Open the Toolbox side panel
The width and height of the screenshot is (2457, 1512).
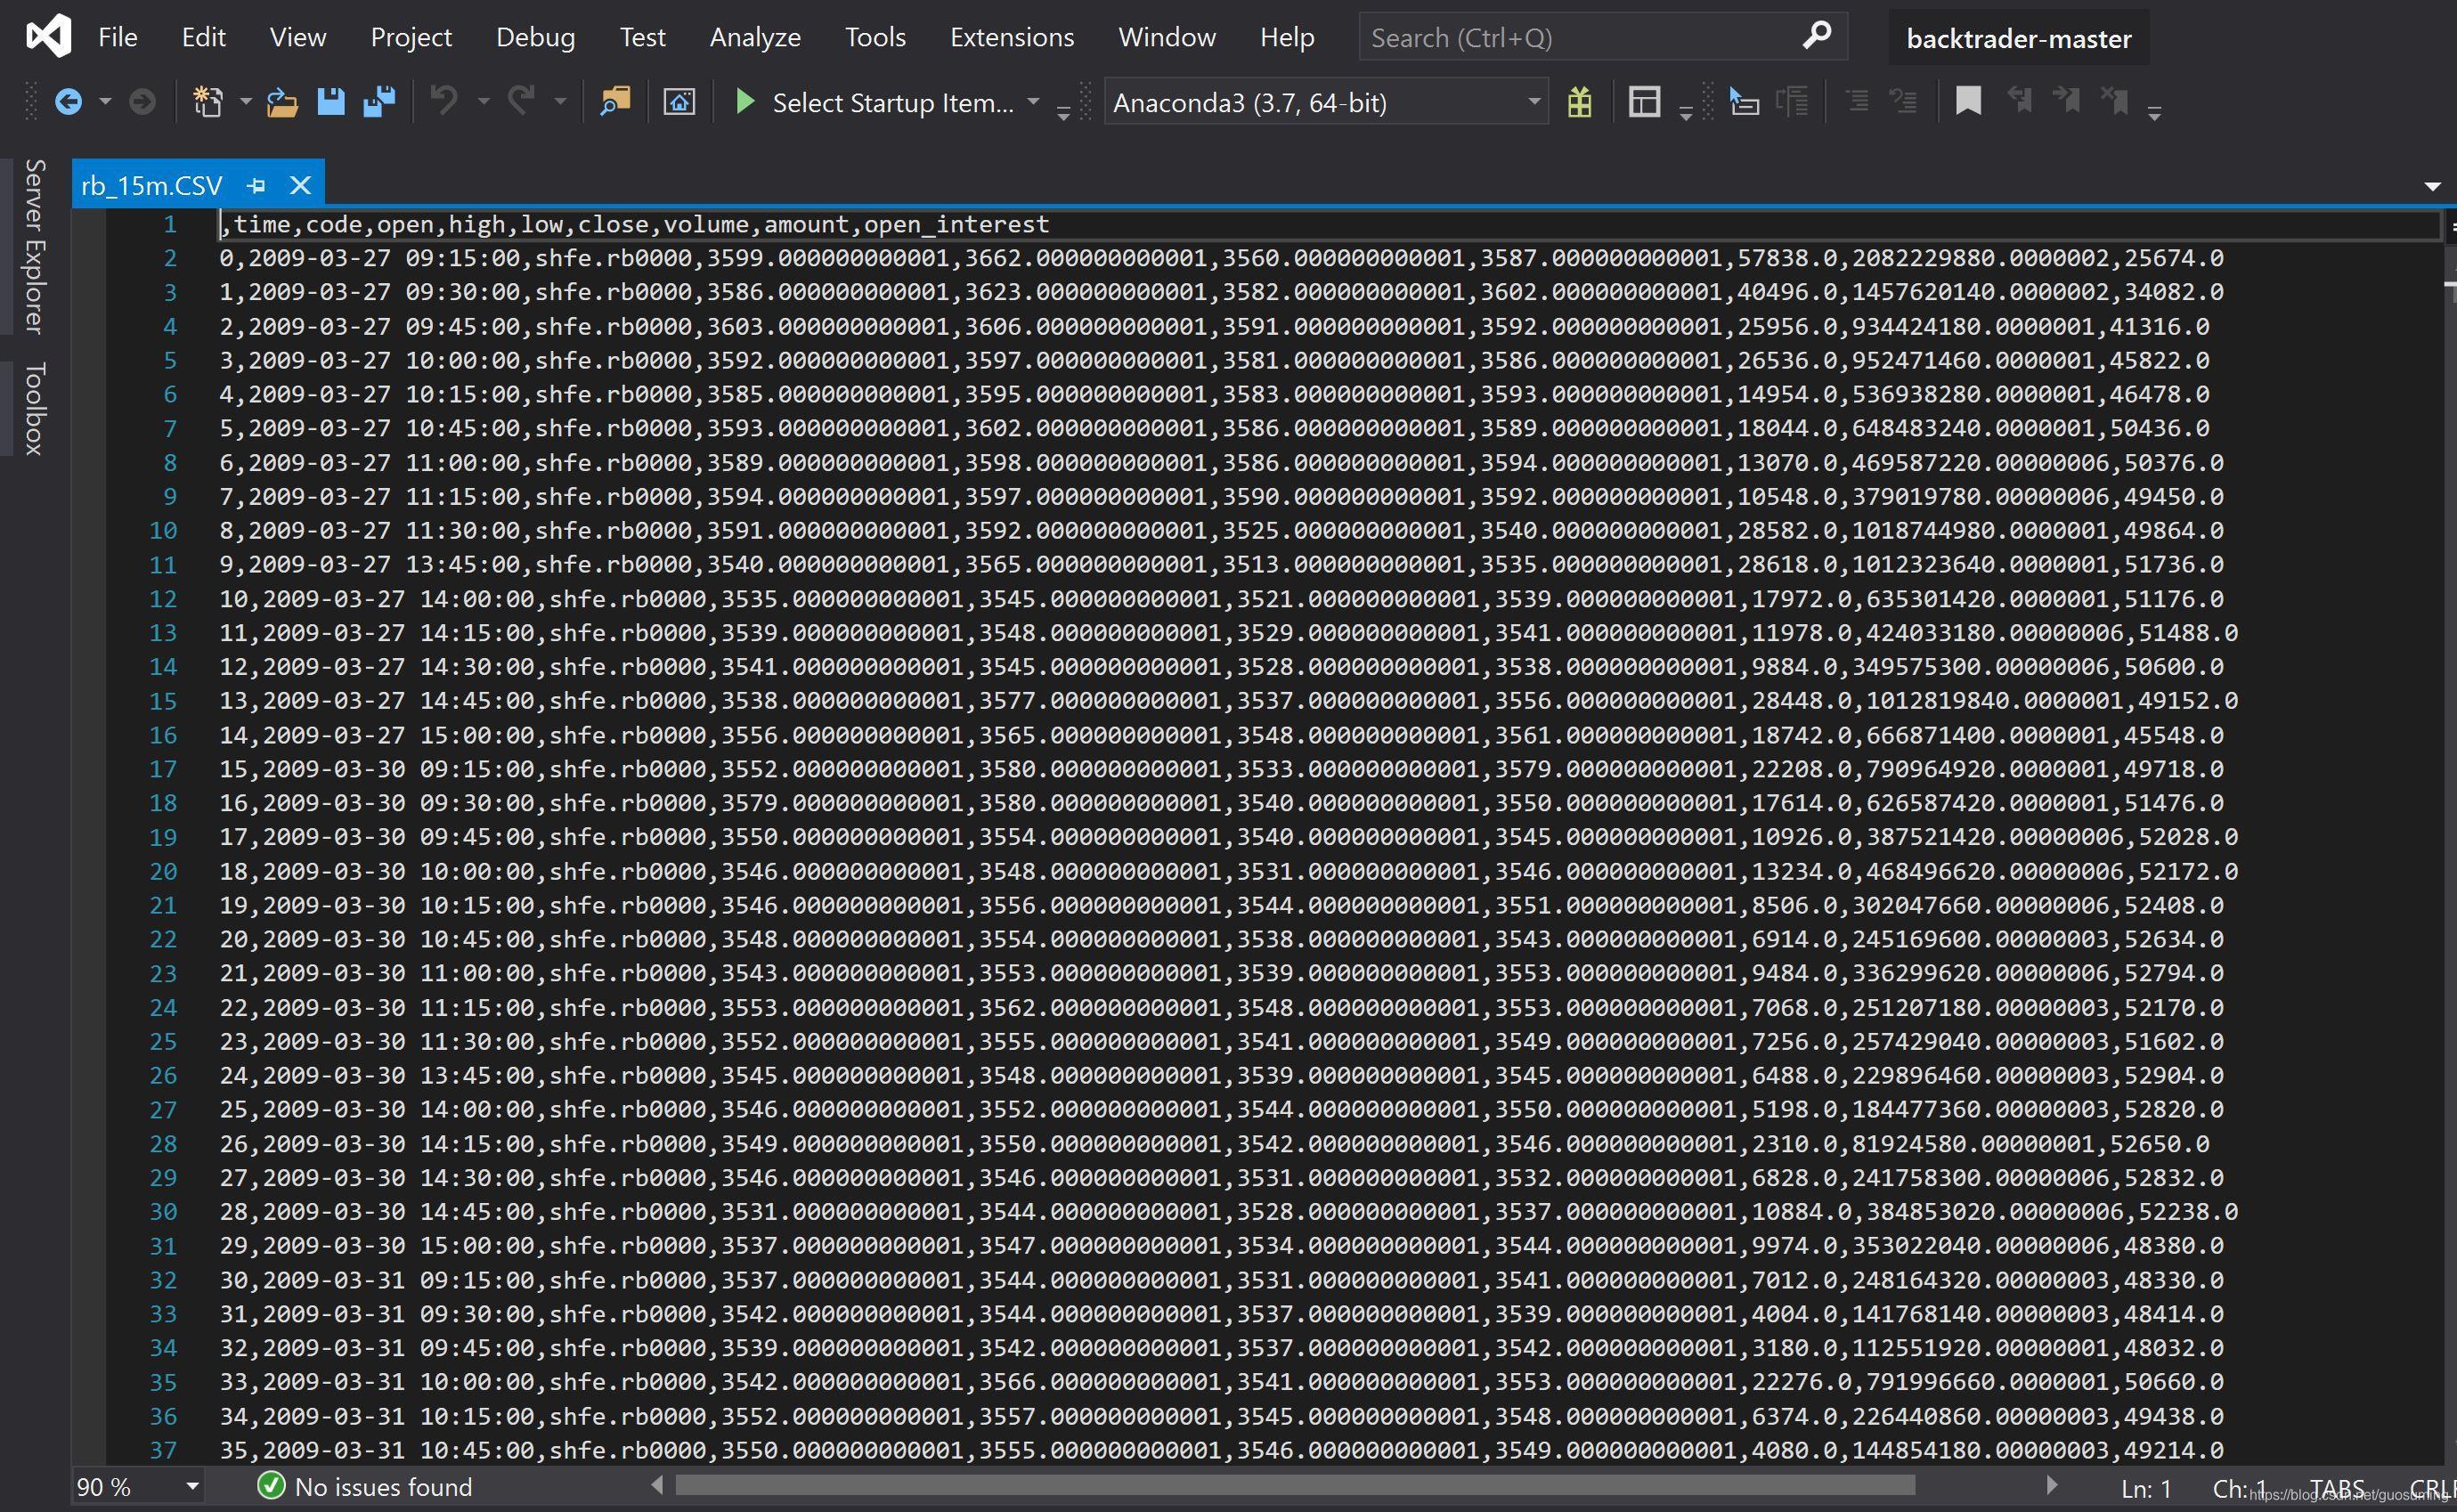point(34,408)
